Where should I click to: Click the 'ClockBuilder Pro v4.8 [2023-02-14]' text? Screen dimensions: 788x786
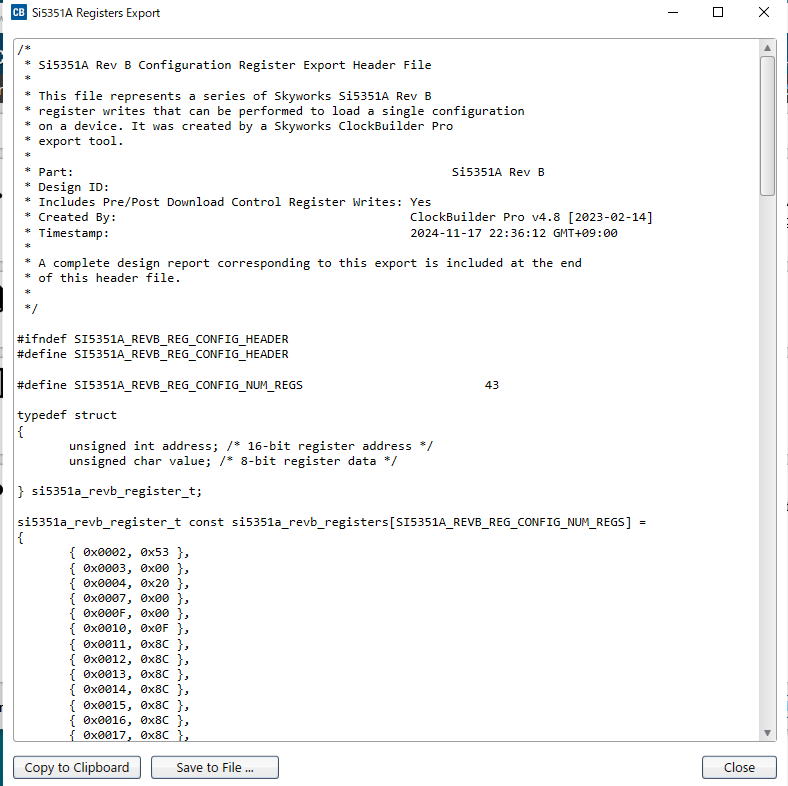(531, 217)
